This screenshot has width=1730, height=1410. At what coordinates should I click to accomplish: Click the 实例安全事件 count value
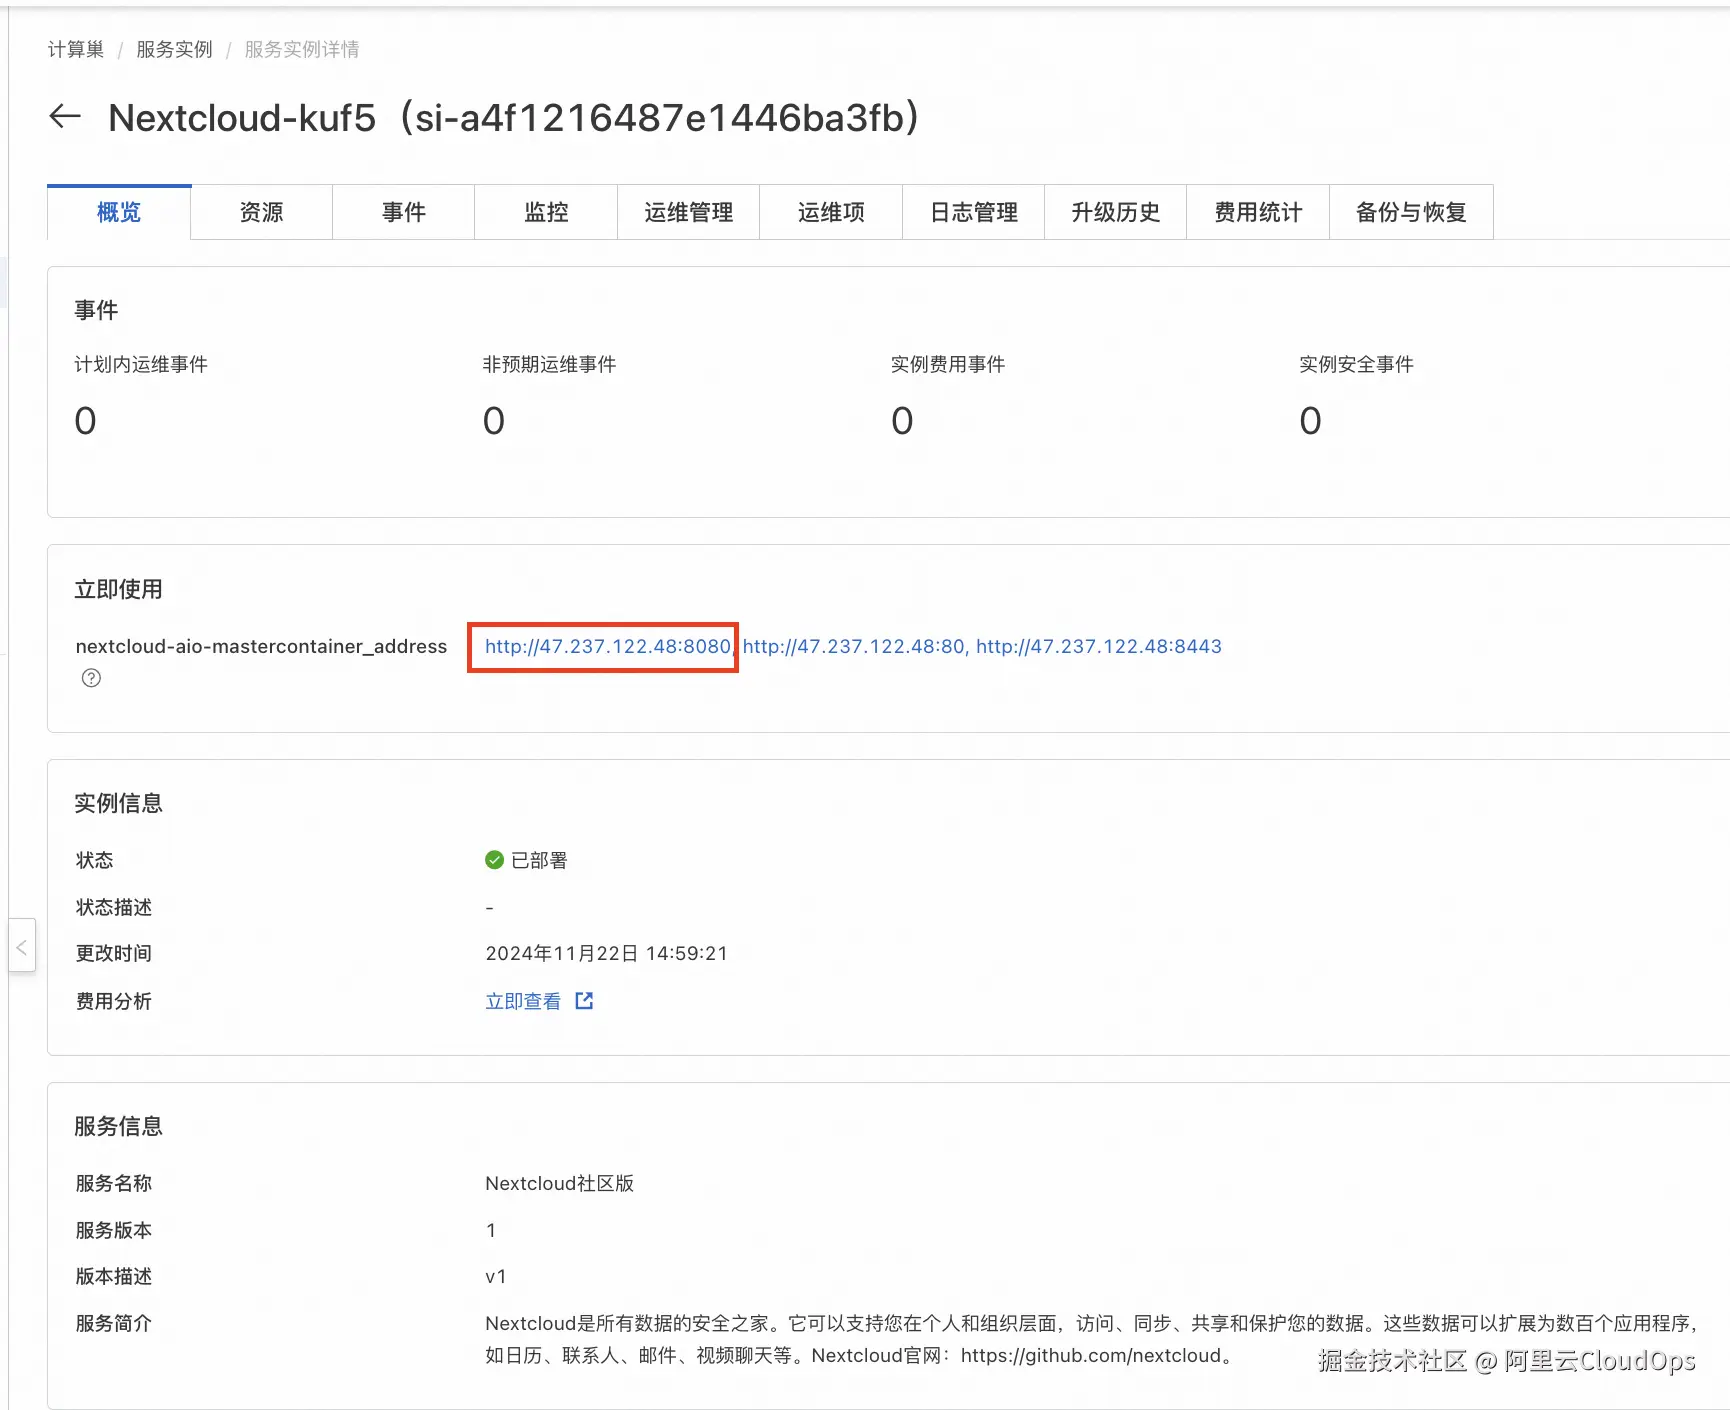point(1310,421)
